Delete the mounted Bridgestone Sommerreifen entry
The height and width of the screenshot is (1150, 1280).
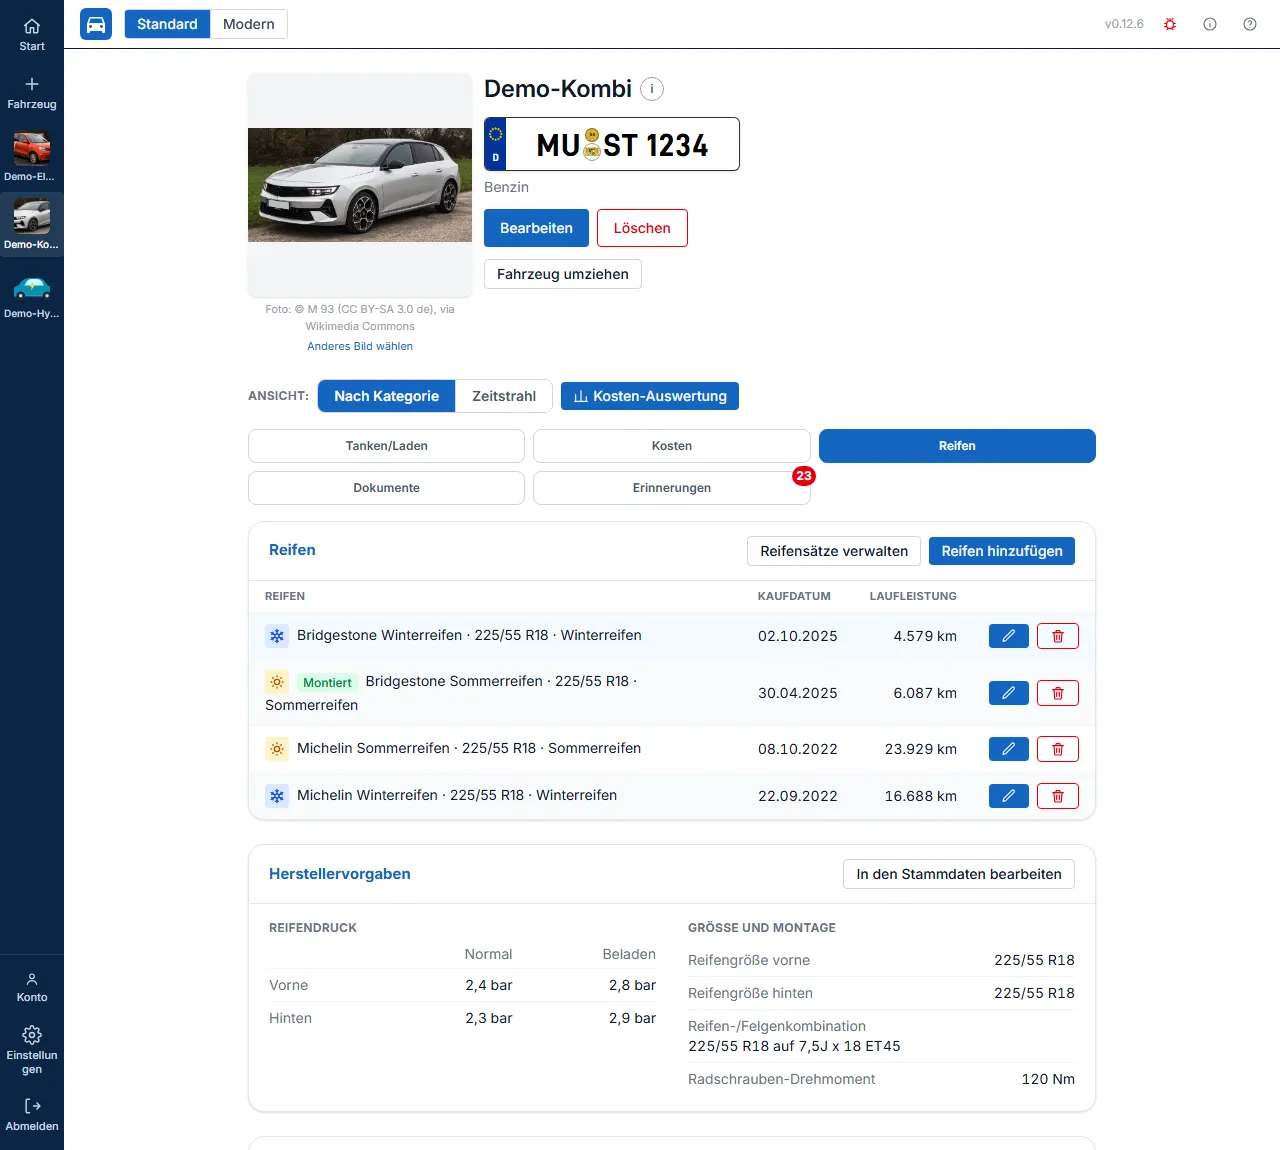[1058, 693]
